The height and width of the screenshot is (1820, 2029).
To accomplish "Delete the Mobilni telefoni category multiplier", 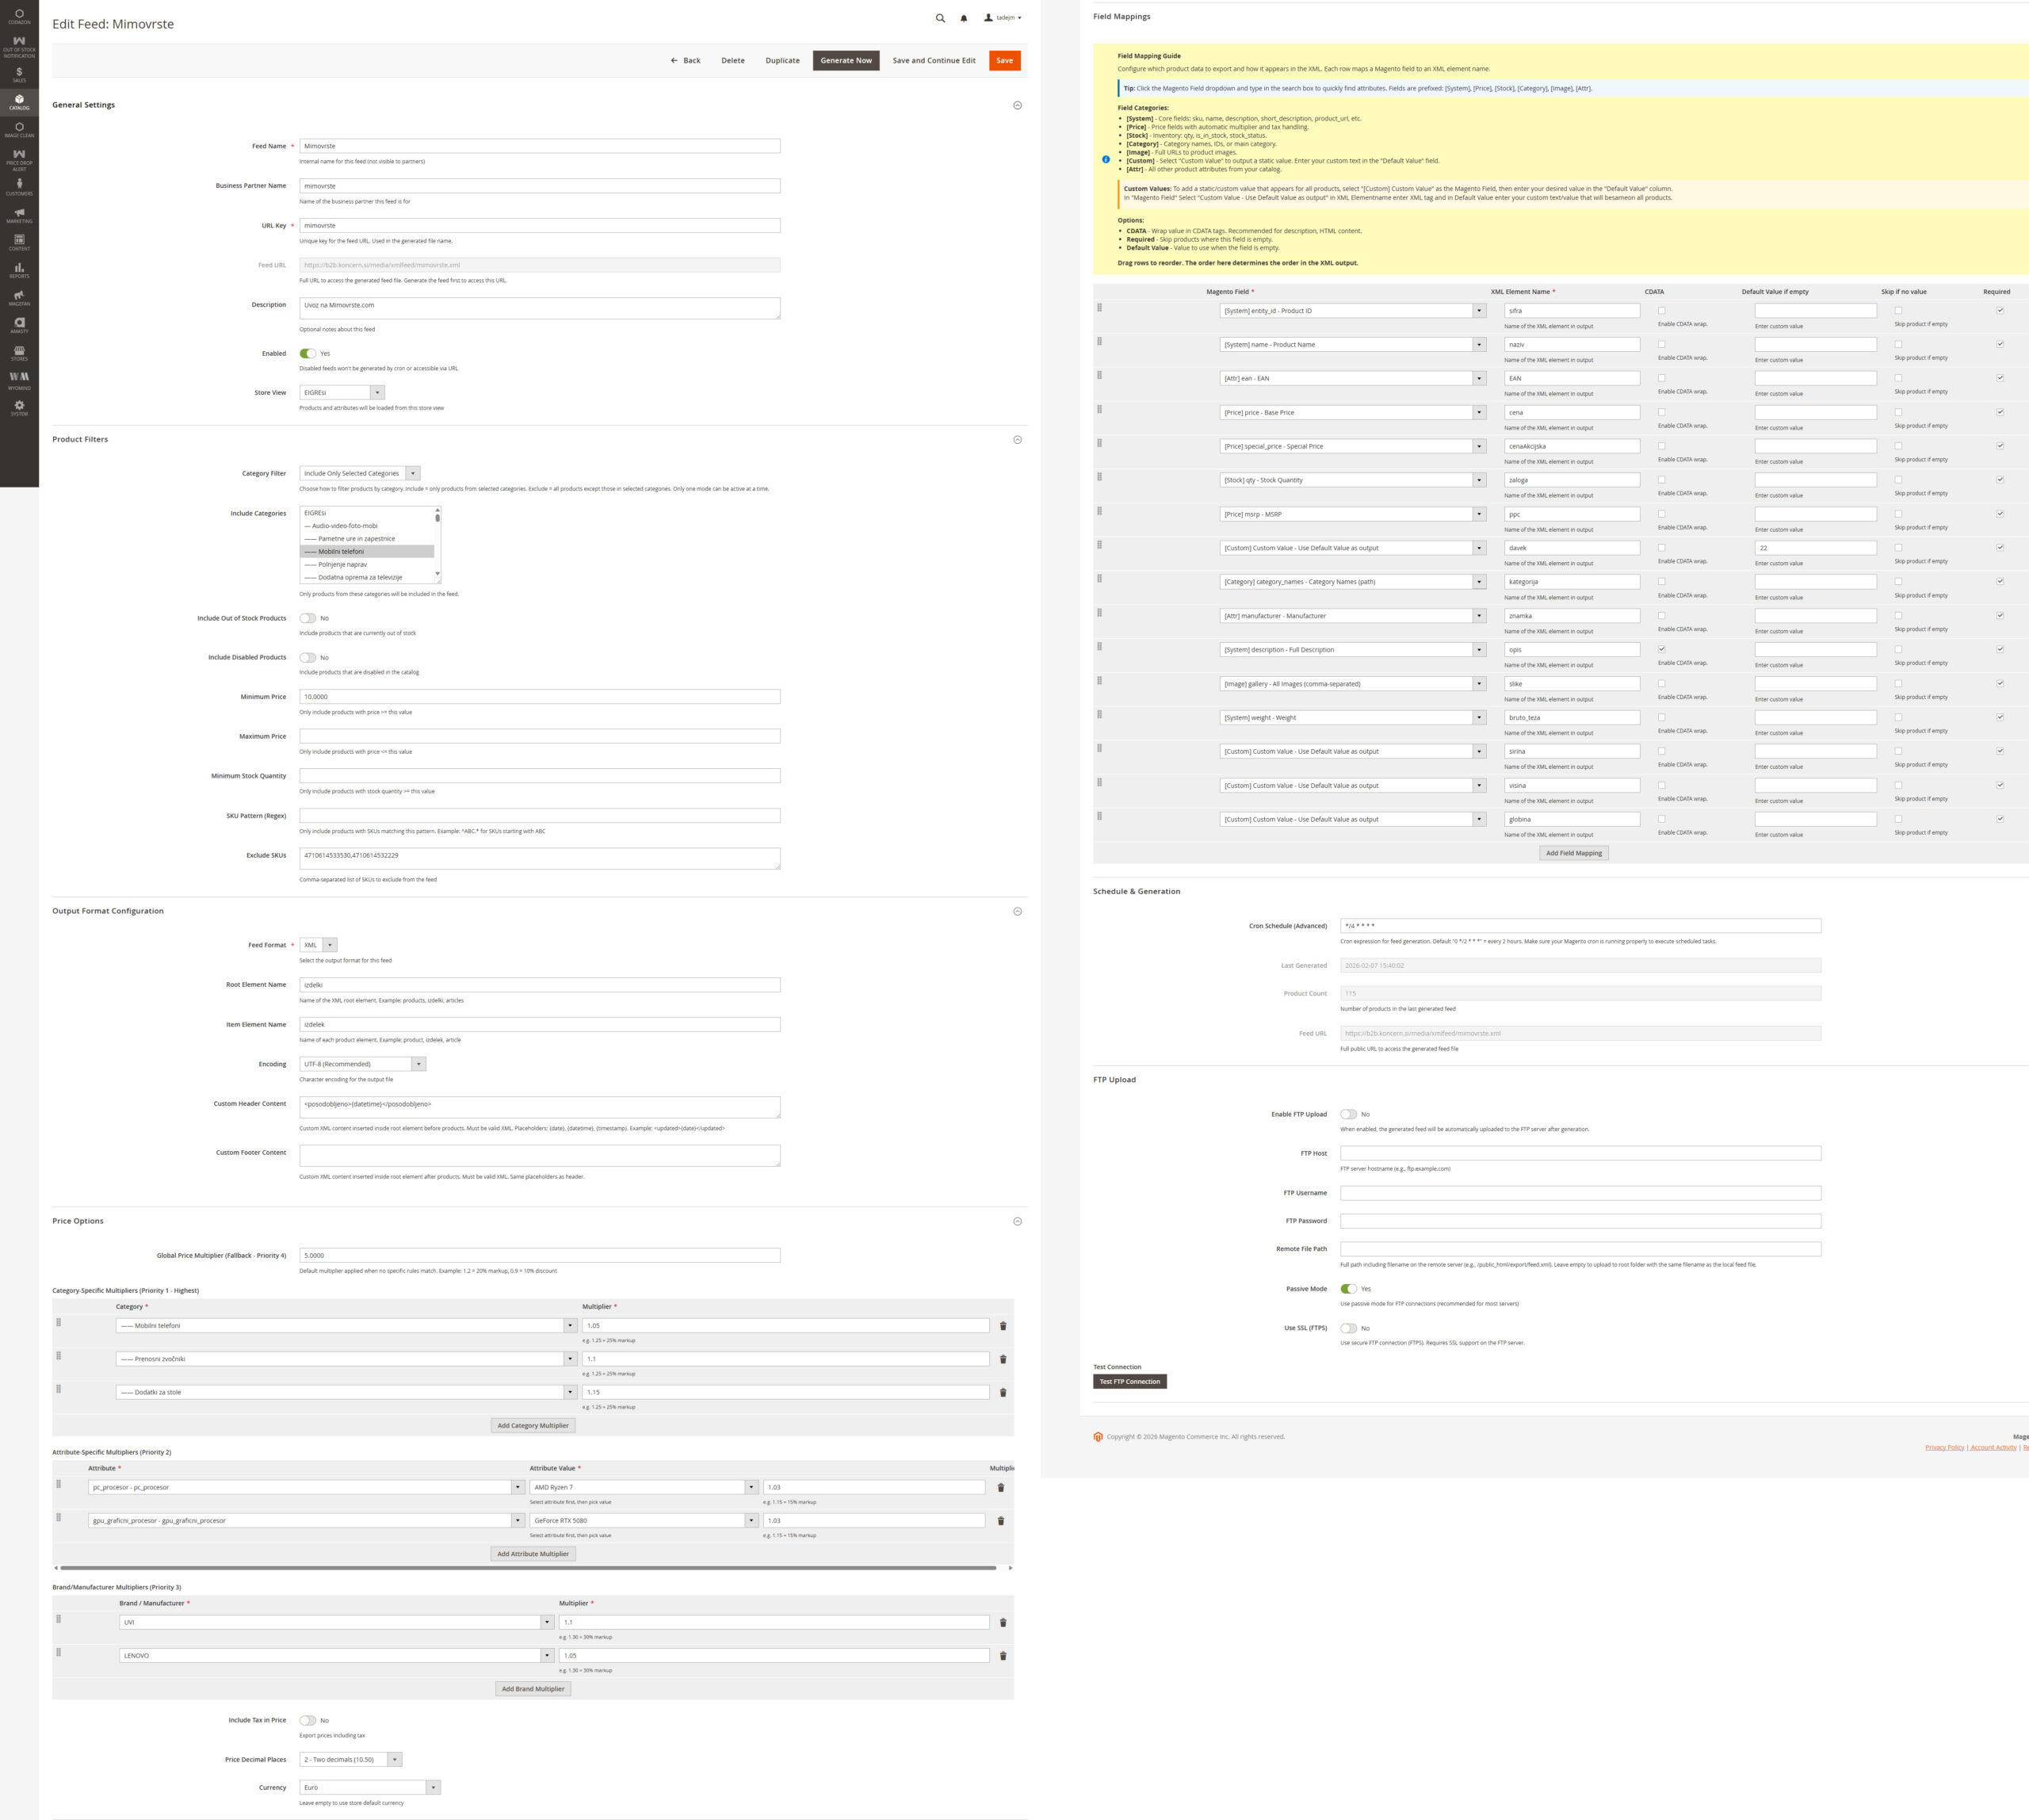I will click(x=1003, y=1326).
